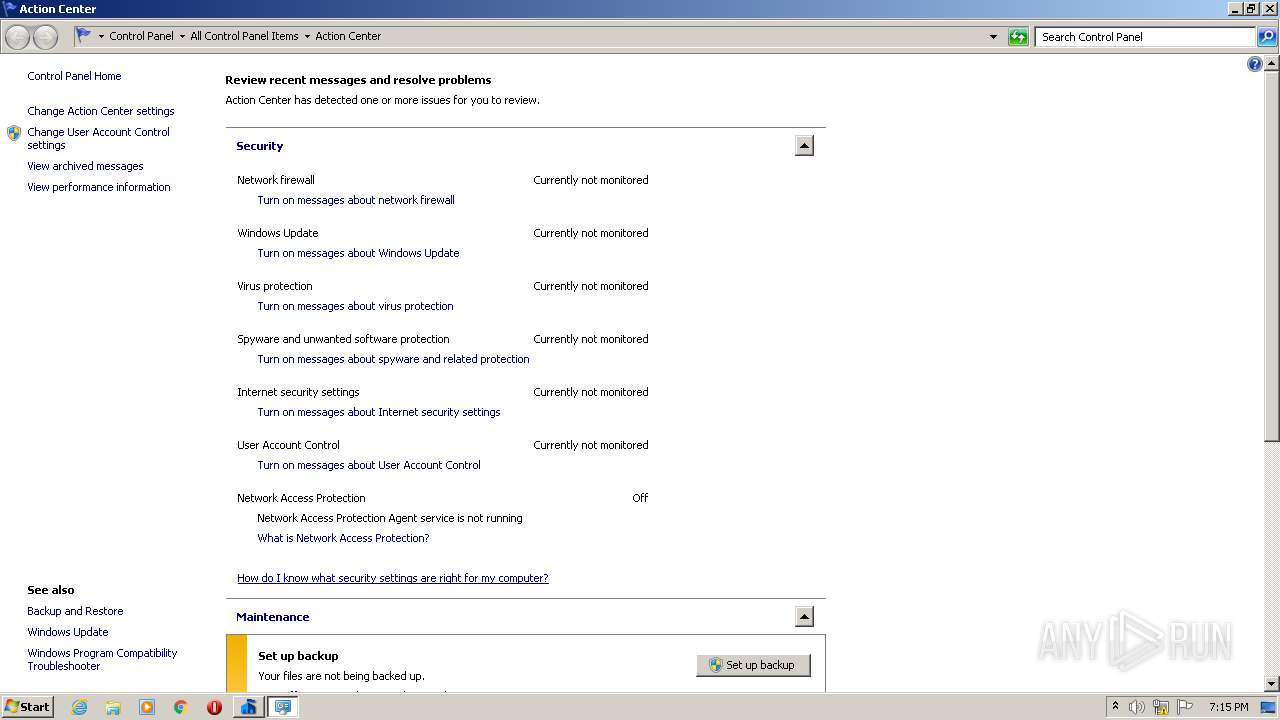The width and height of the screenshot is (1280, 720).
Task: Open View performance information
Action: click(x=99, y=187)
